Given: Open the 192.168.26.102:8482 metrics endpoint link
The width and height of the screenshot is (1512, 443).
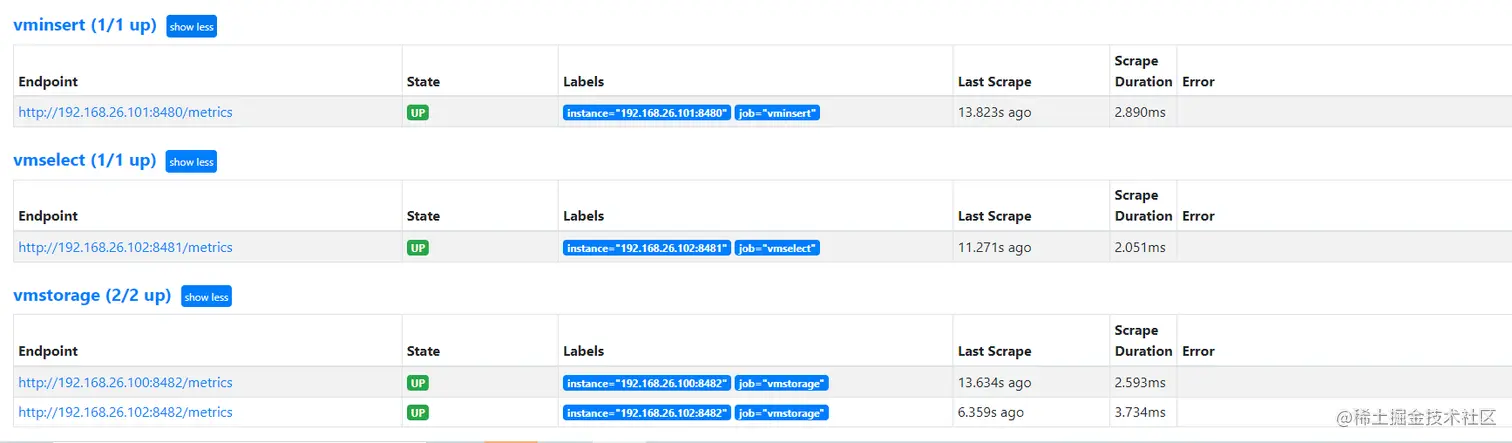Looking at the screenshot, I should tap(125, 412).
